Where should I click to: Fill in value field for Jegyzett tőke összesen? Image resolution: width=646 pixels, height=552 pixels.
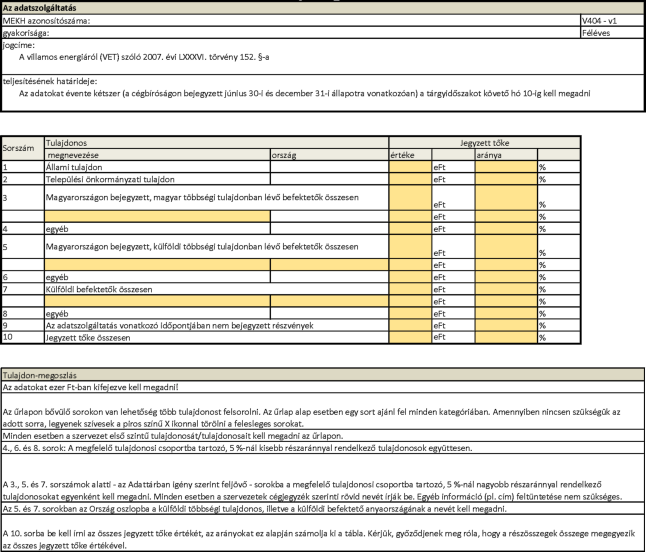coord(410,337)
